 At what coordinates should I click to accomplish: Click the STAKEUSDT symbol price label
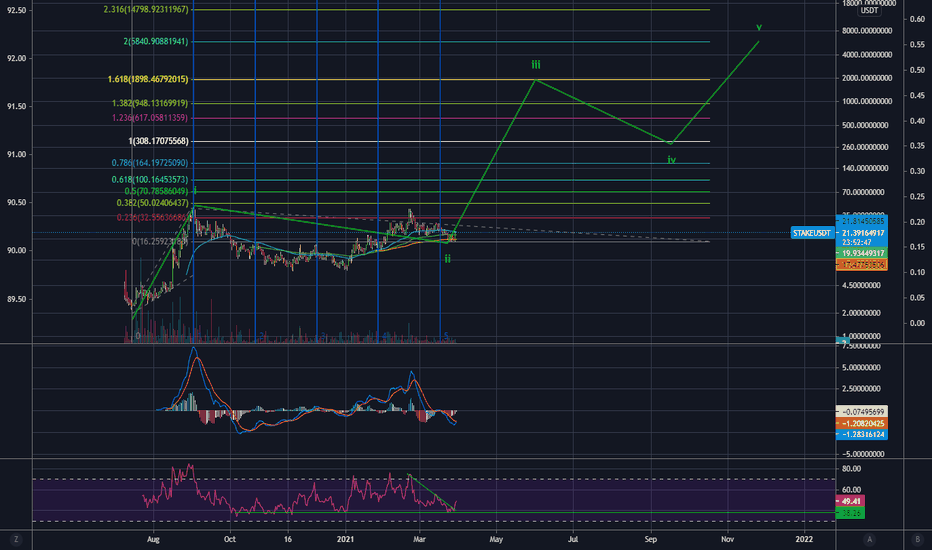pos(812,233)
